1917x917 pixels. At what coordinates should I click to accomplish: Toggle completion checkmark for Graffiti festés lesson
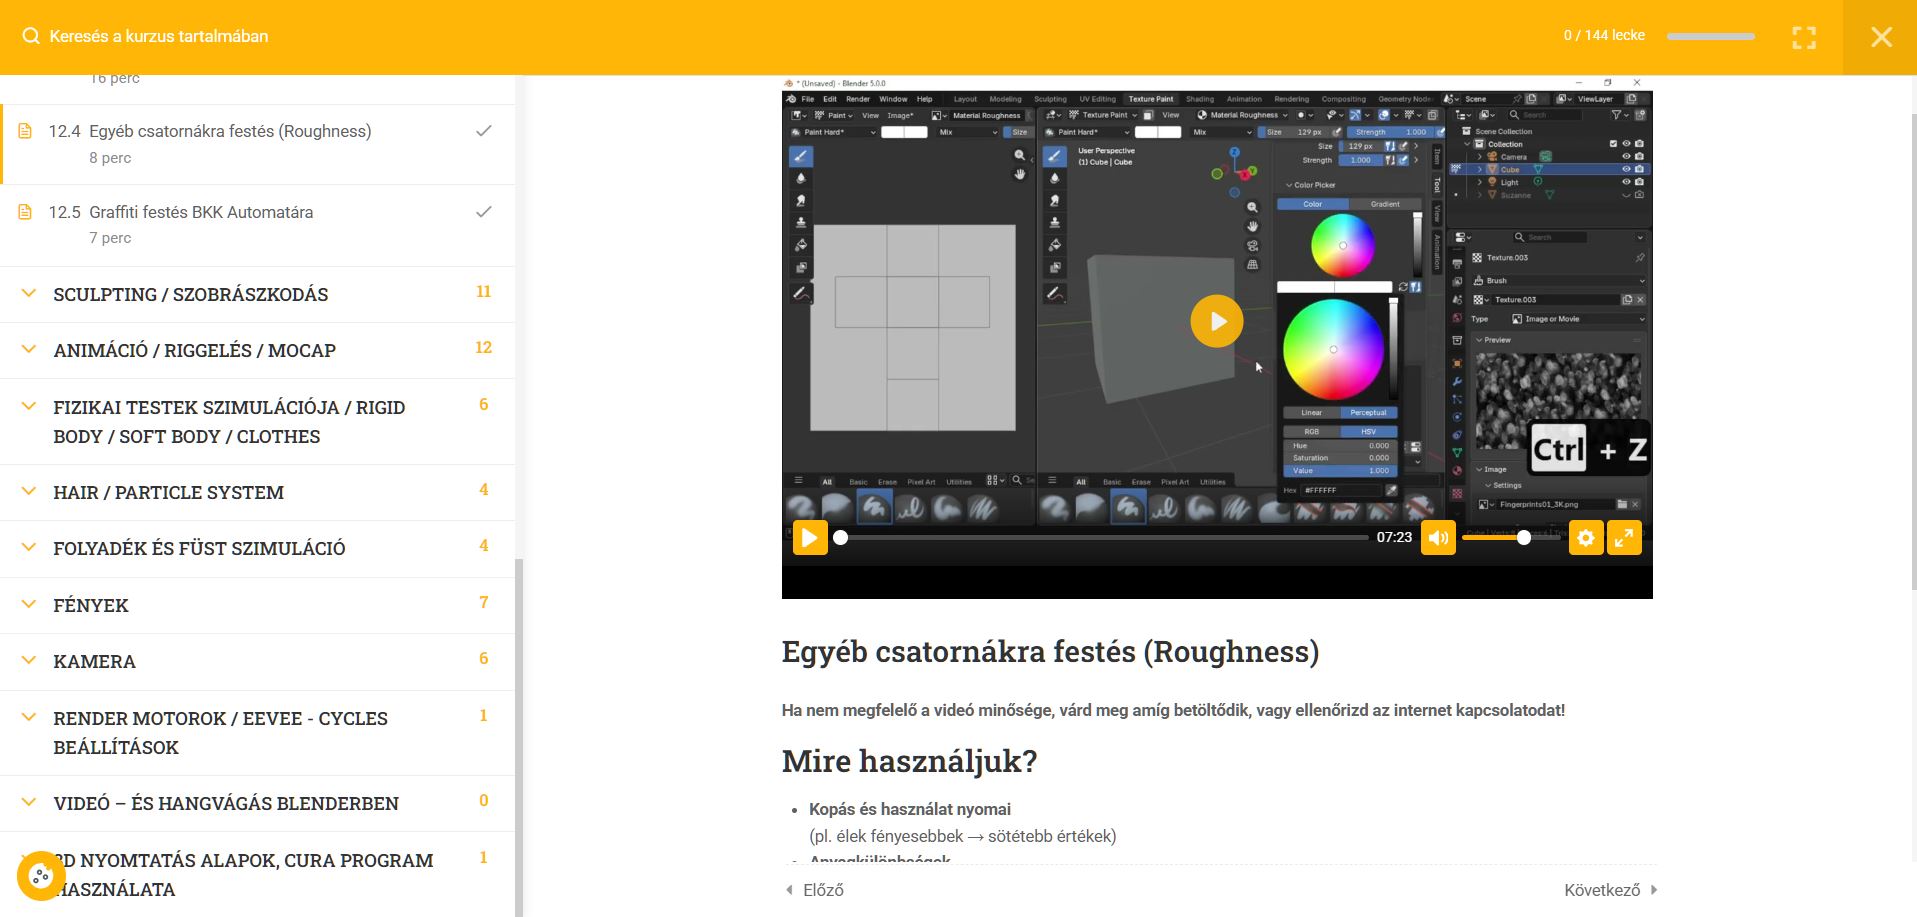[x=484, y=212]
